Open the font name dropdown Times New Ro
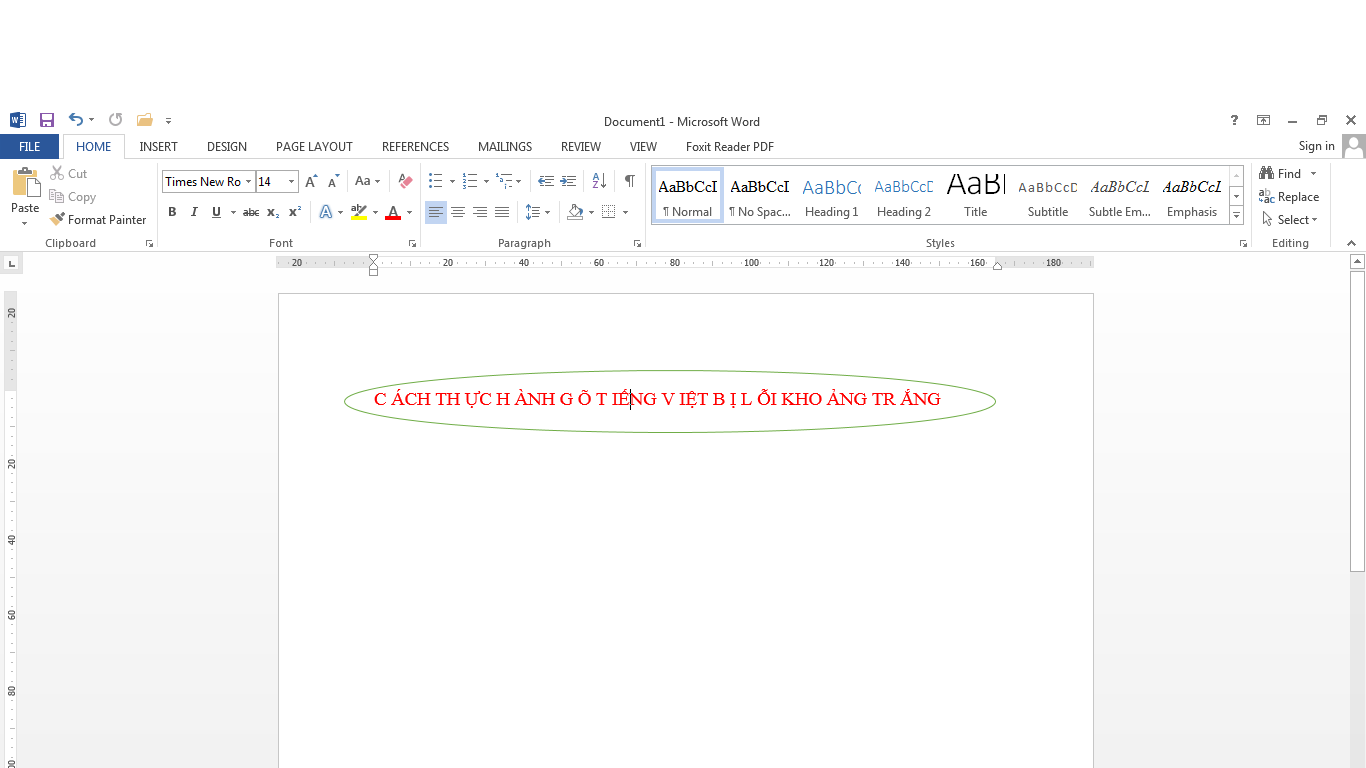This screenshot has width=1366, height=768. (250, 182)
